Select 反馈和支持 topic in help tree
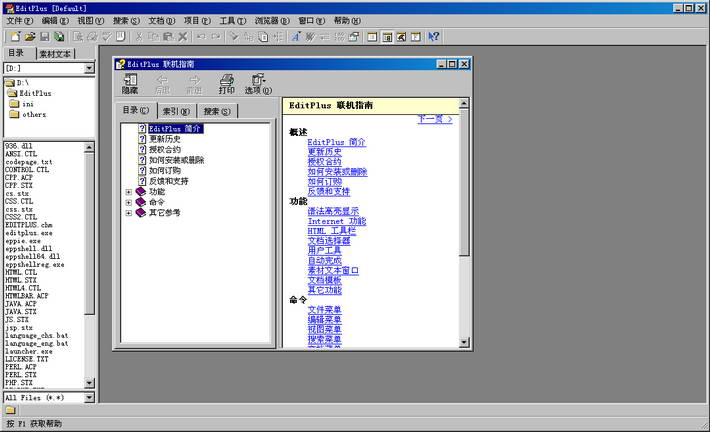Viewport: 710px width, 432px height. click(168, 181)
